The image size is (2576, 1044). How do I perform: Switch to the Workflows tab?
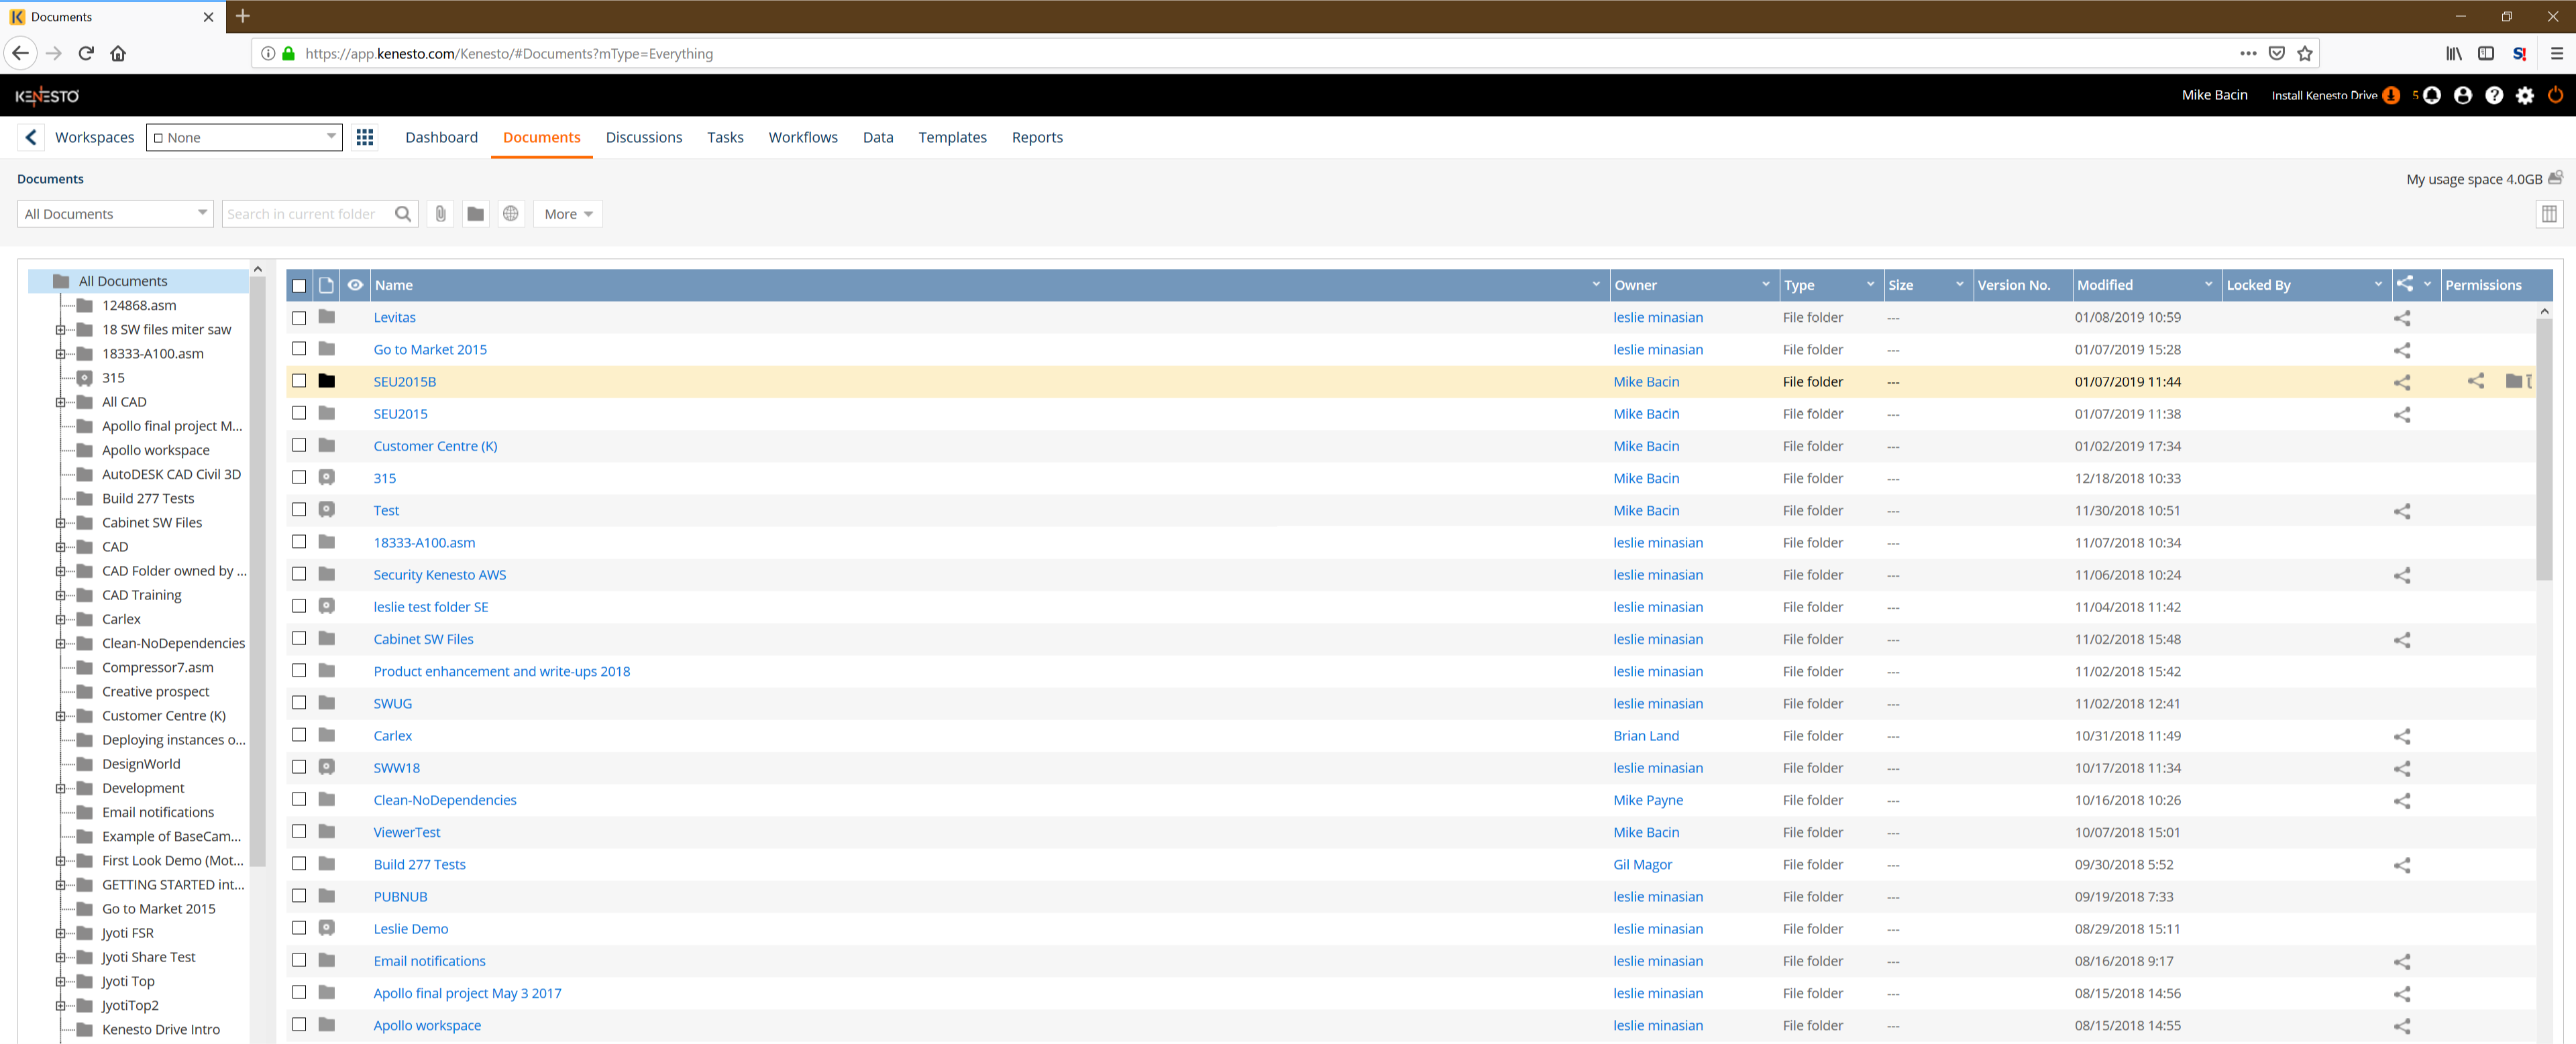coord(803,137)
